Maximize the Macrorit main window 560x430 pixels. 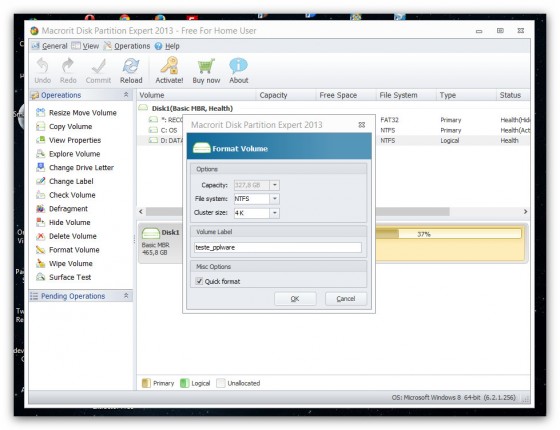pos(500,31)
